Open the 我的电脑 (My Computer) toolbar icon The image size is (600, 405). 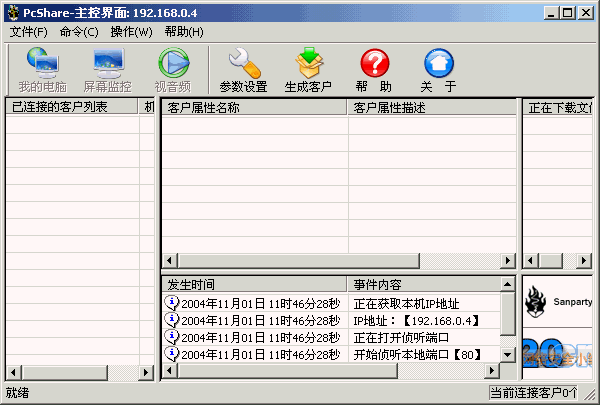(x=41, y=70)
